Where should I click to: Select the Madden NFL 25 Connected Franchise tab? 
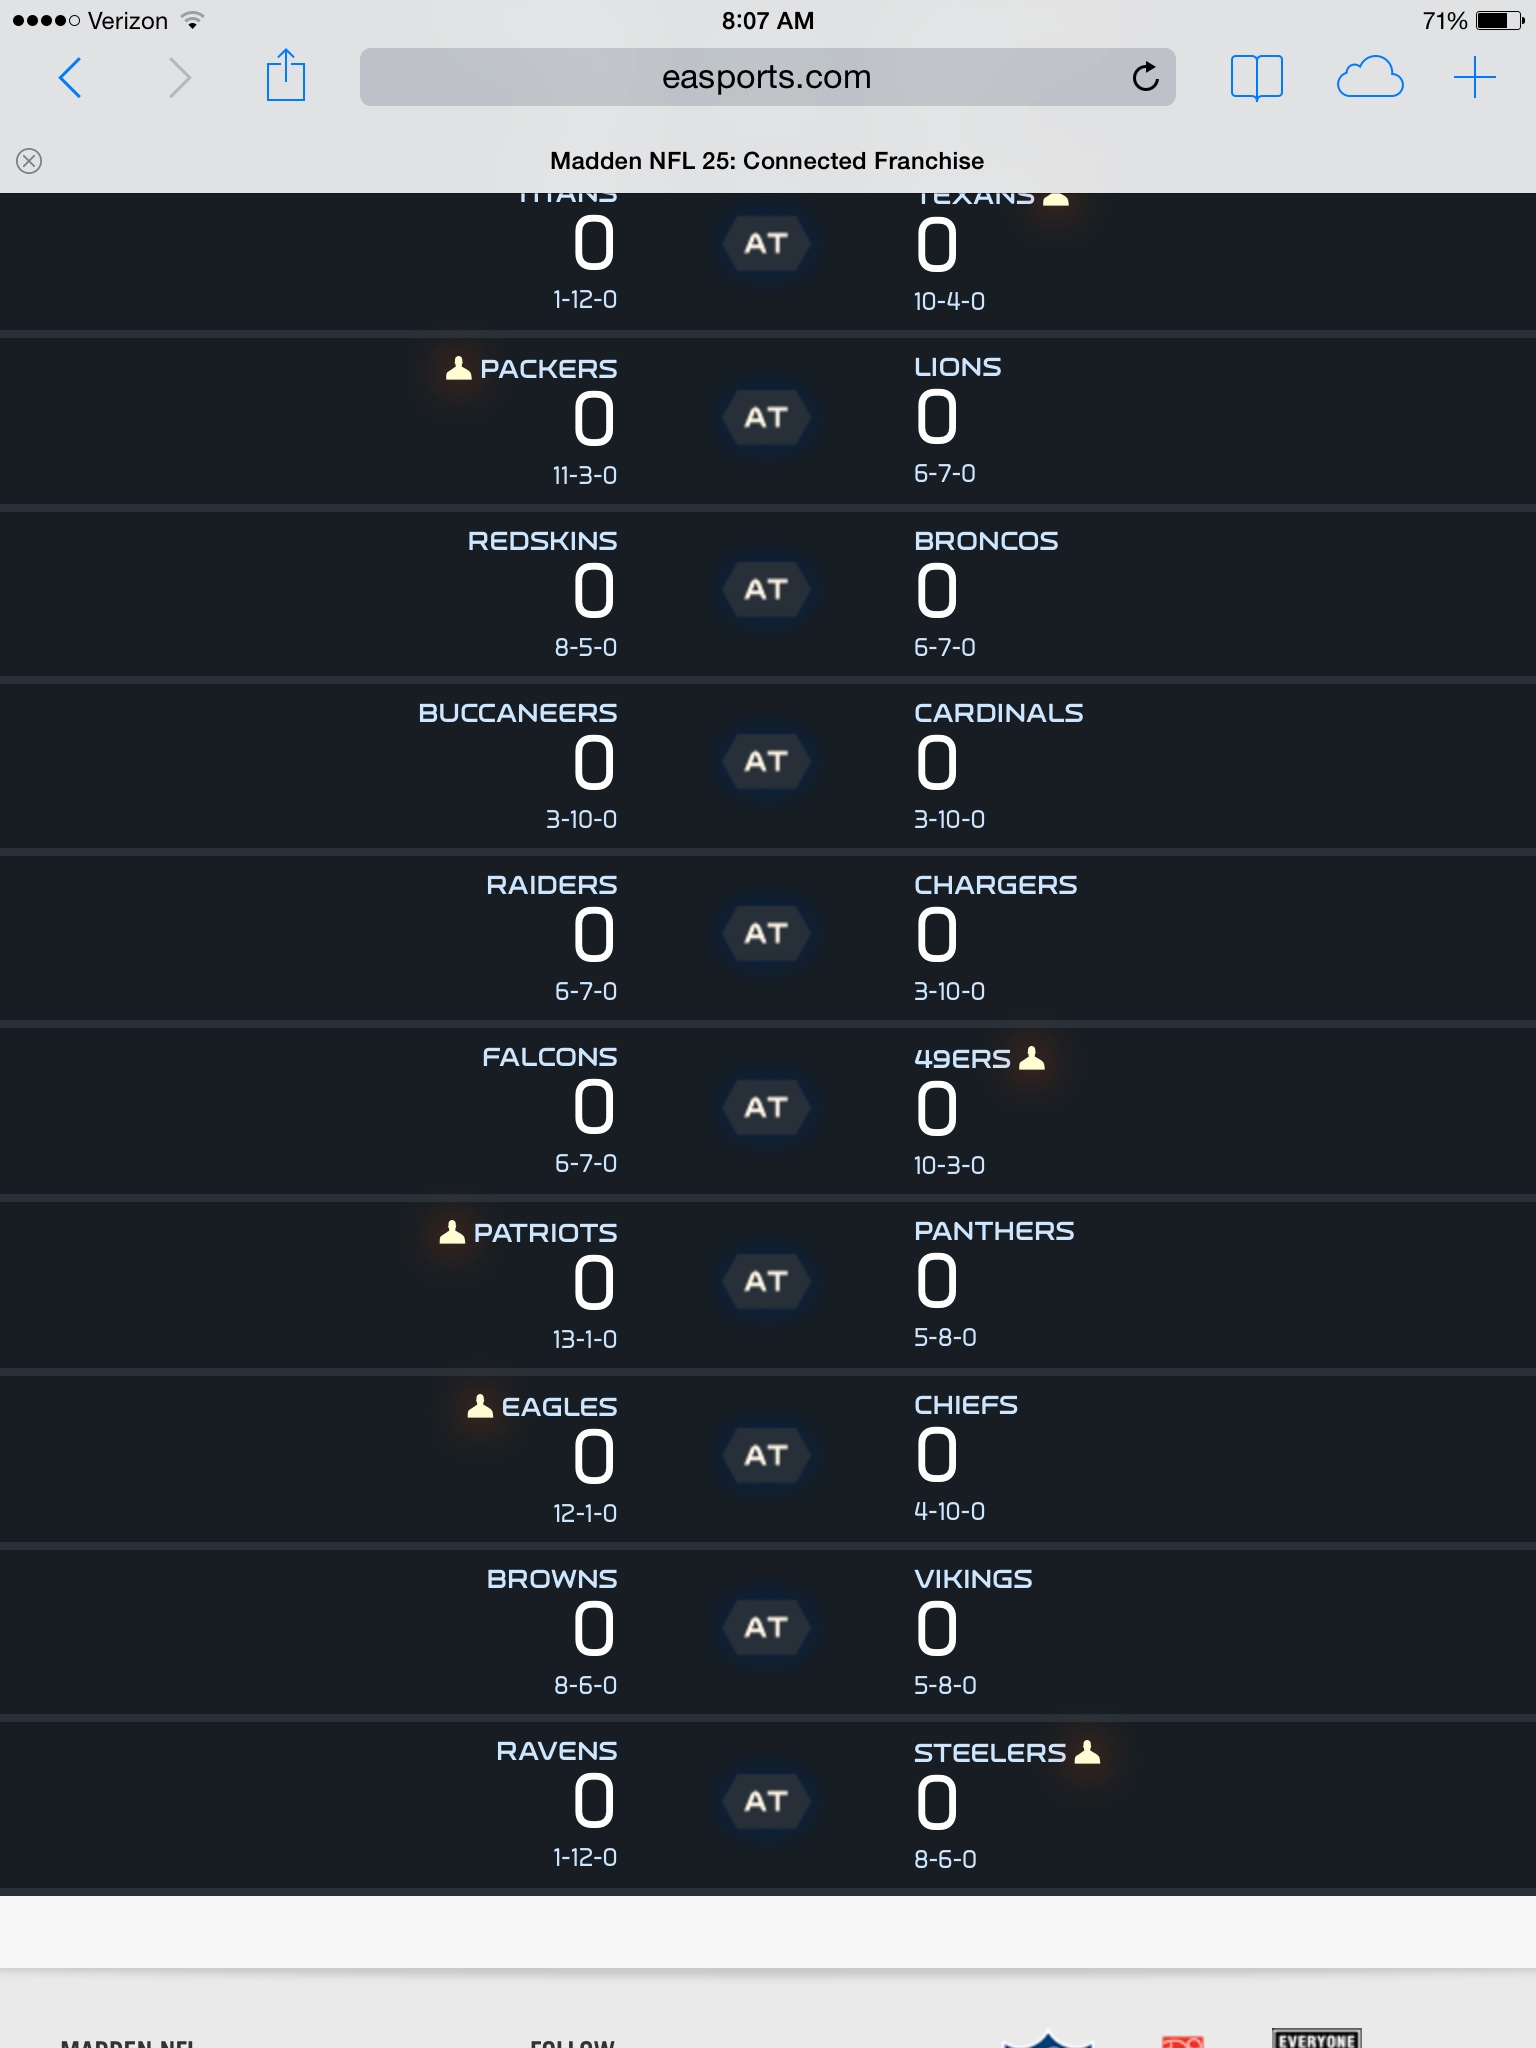767,161
